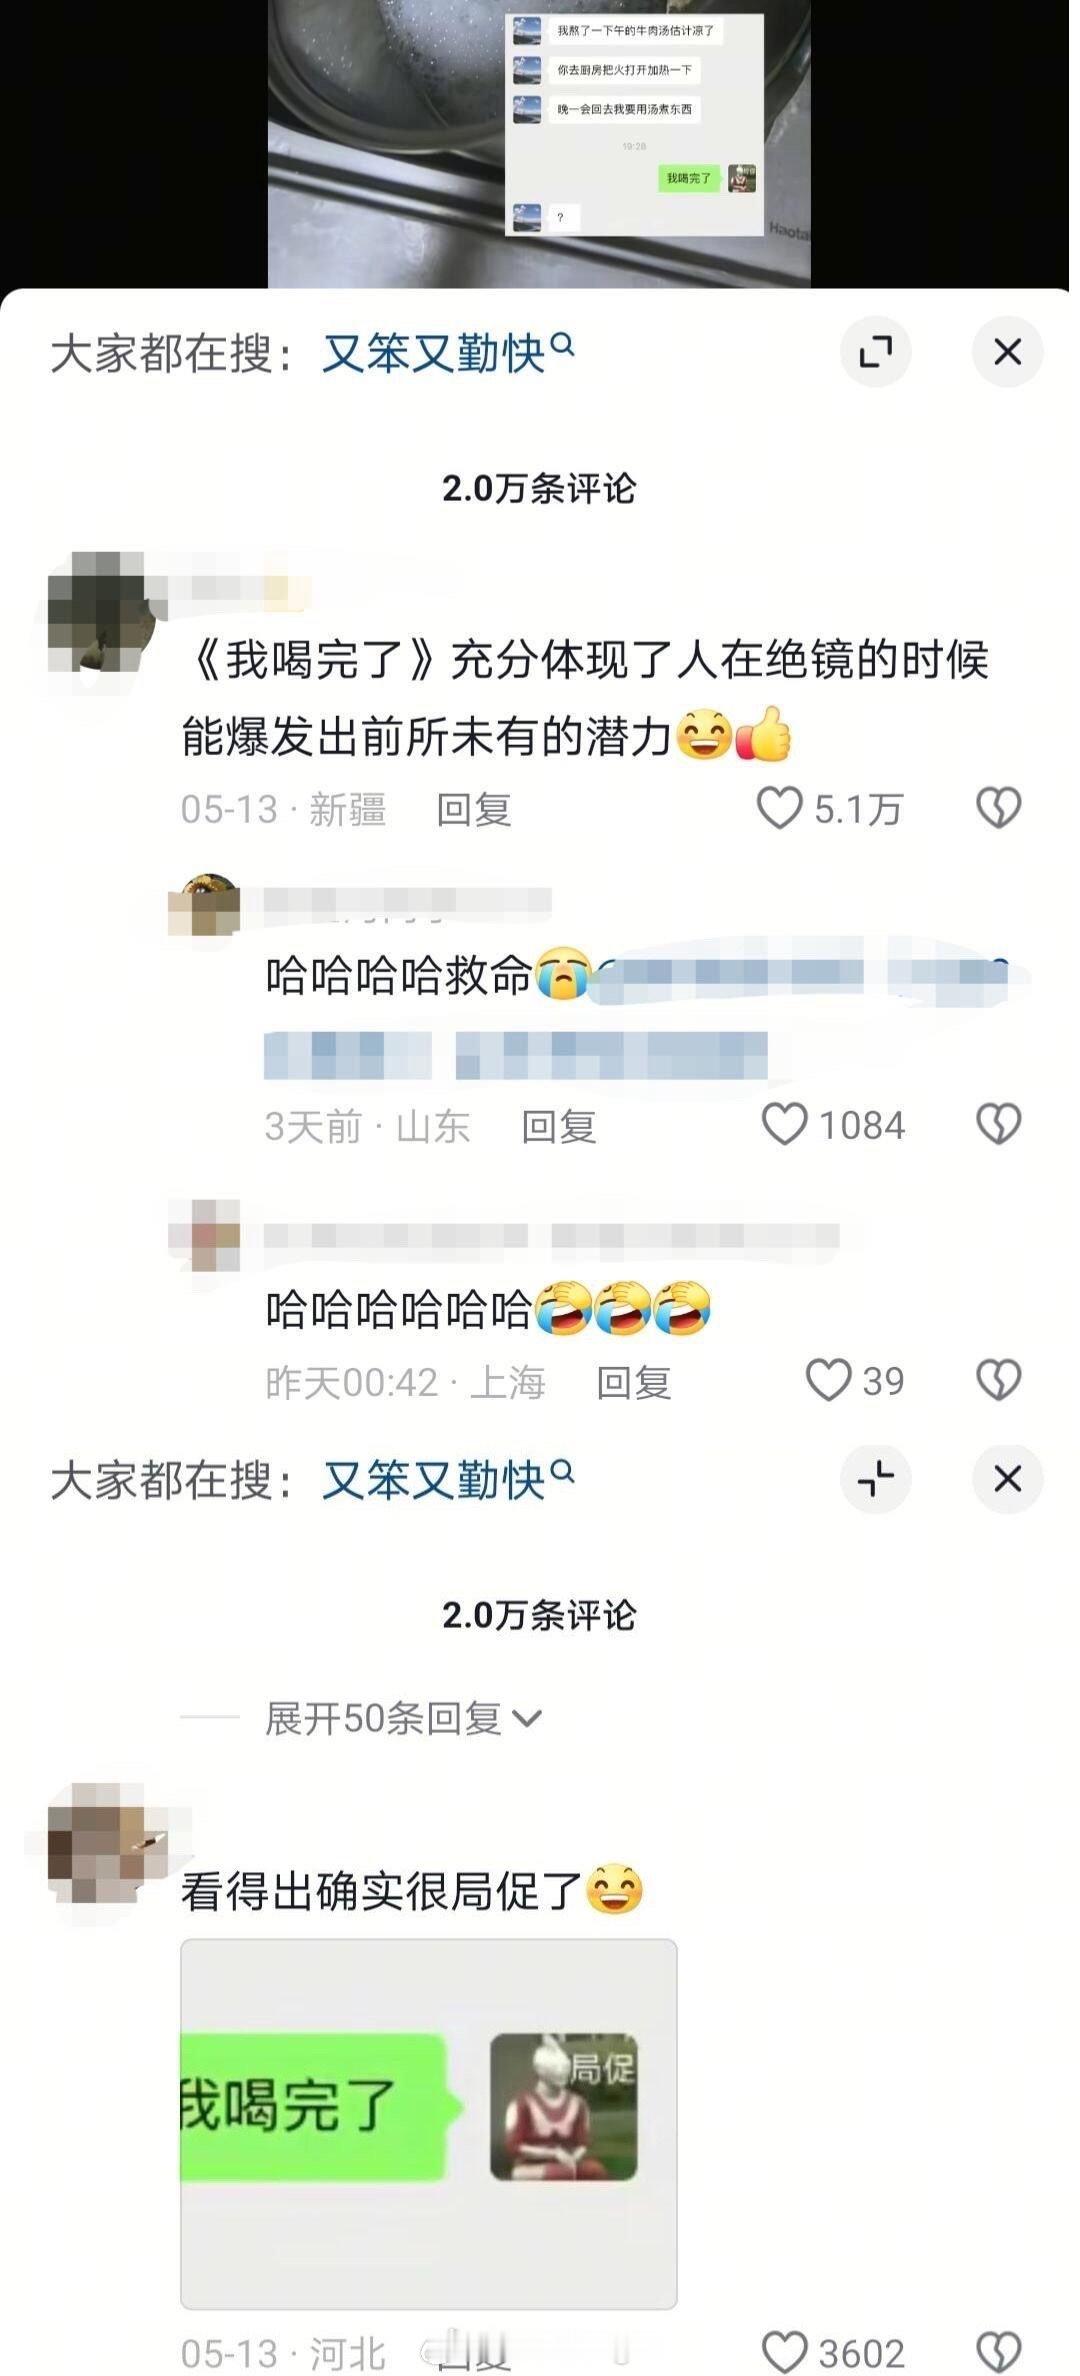Reply to the 山东 comment

(559, 1126)
